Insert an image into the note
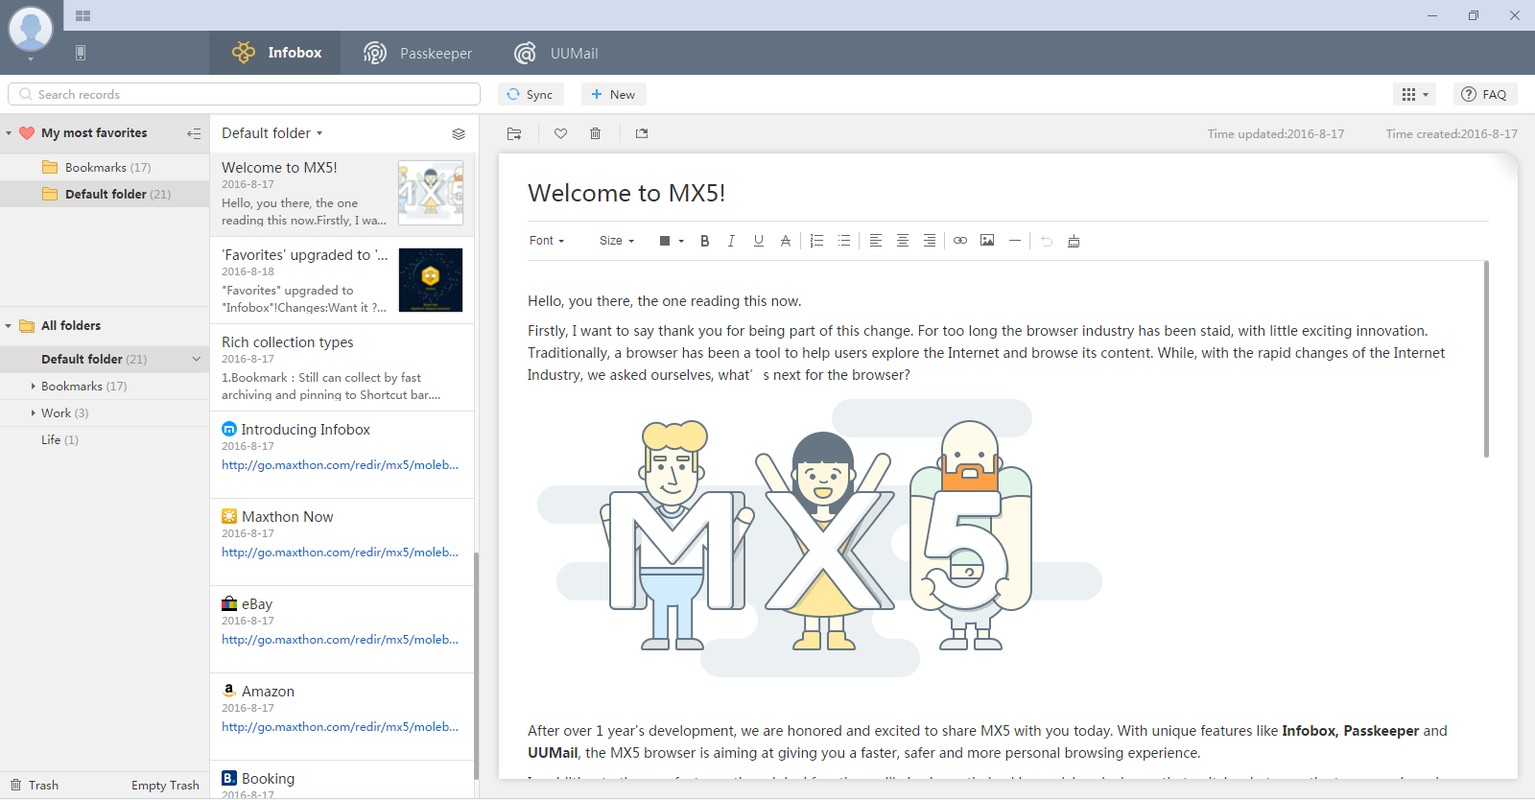 click(987, 241)
